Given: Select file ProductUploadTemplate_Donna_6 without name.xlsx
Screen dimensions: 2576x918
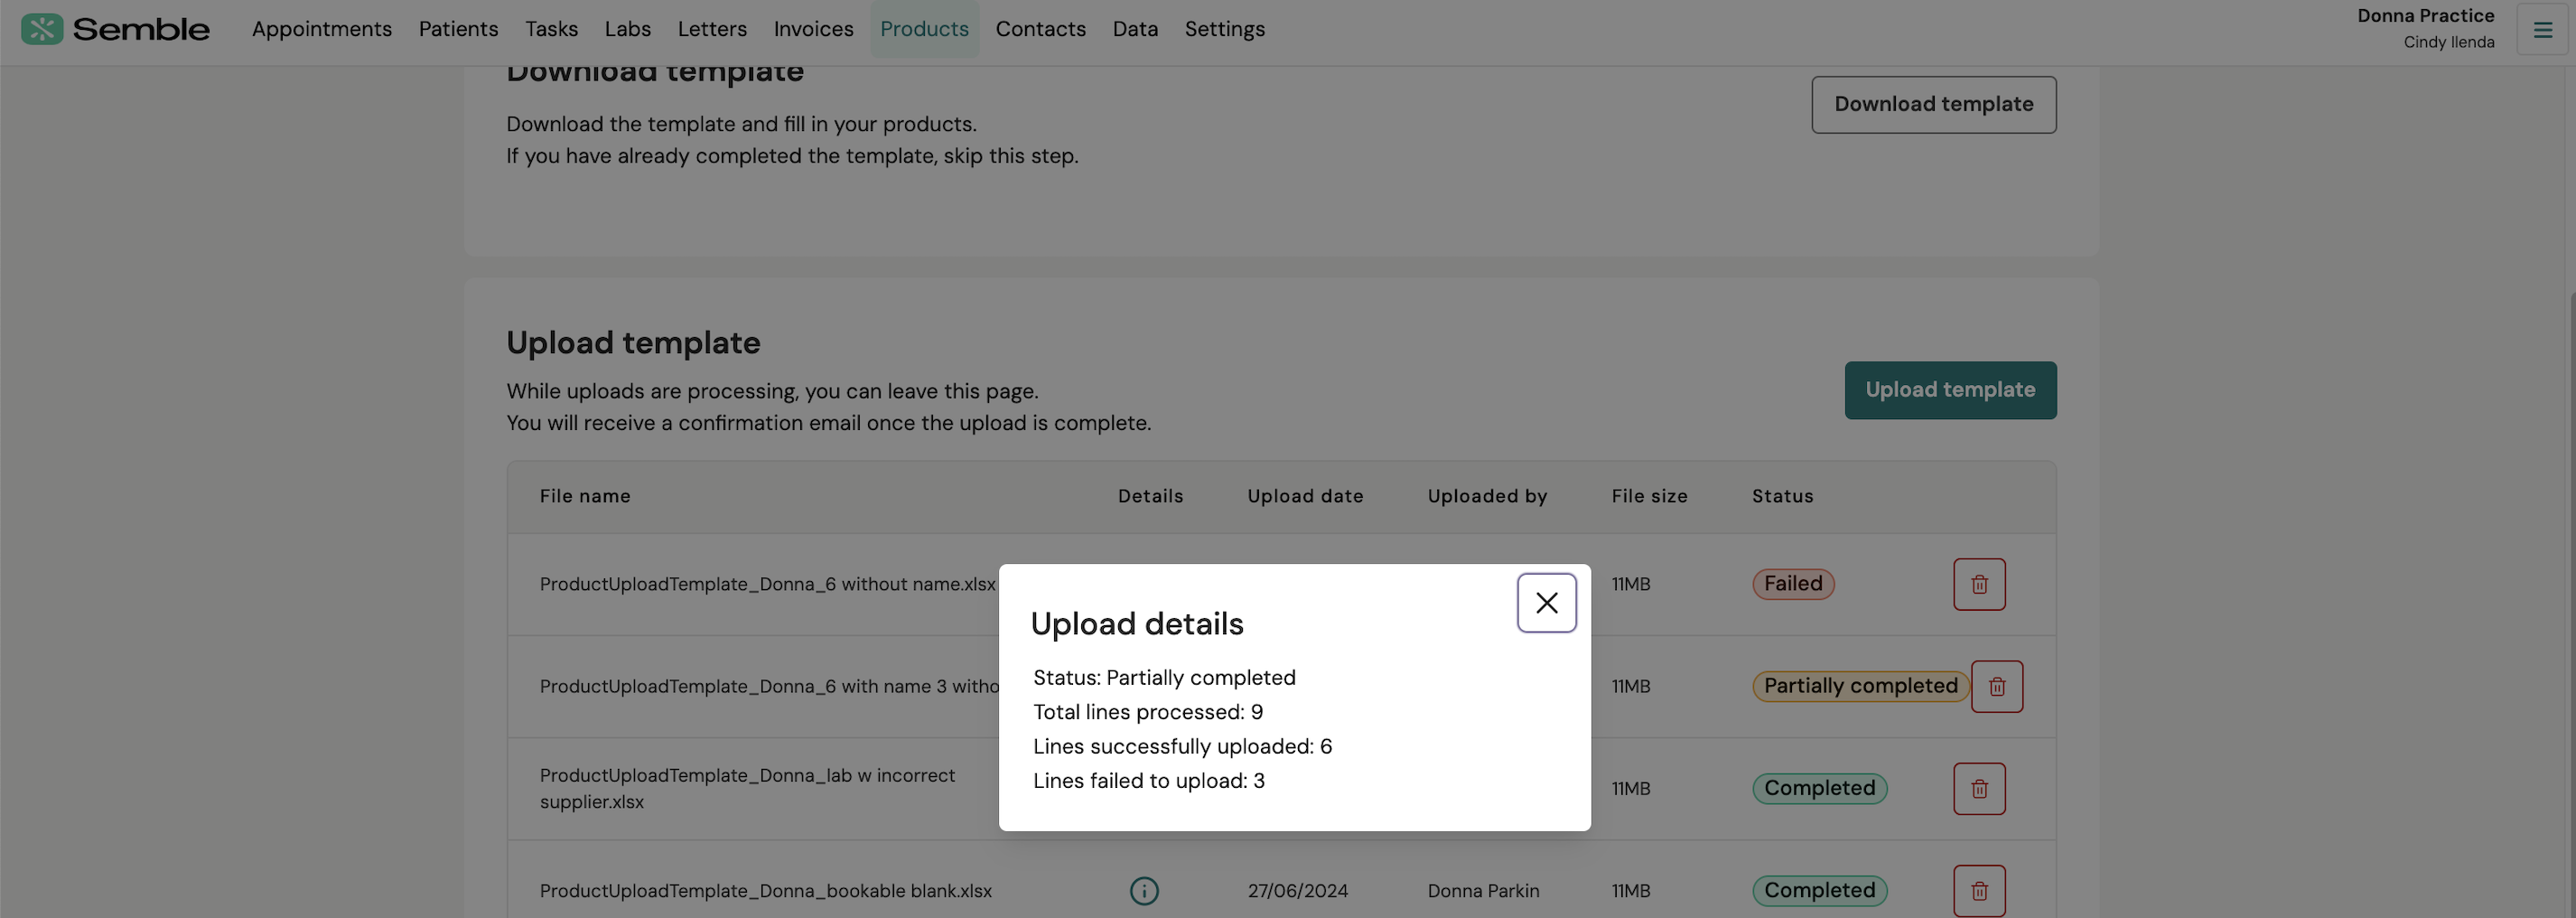Looking at the screenshot, I should point(767,584).
